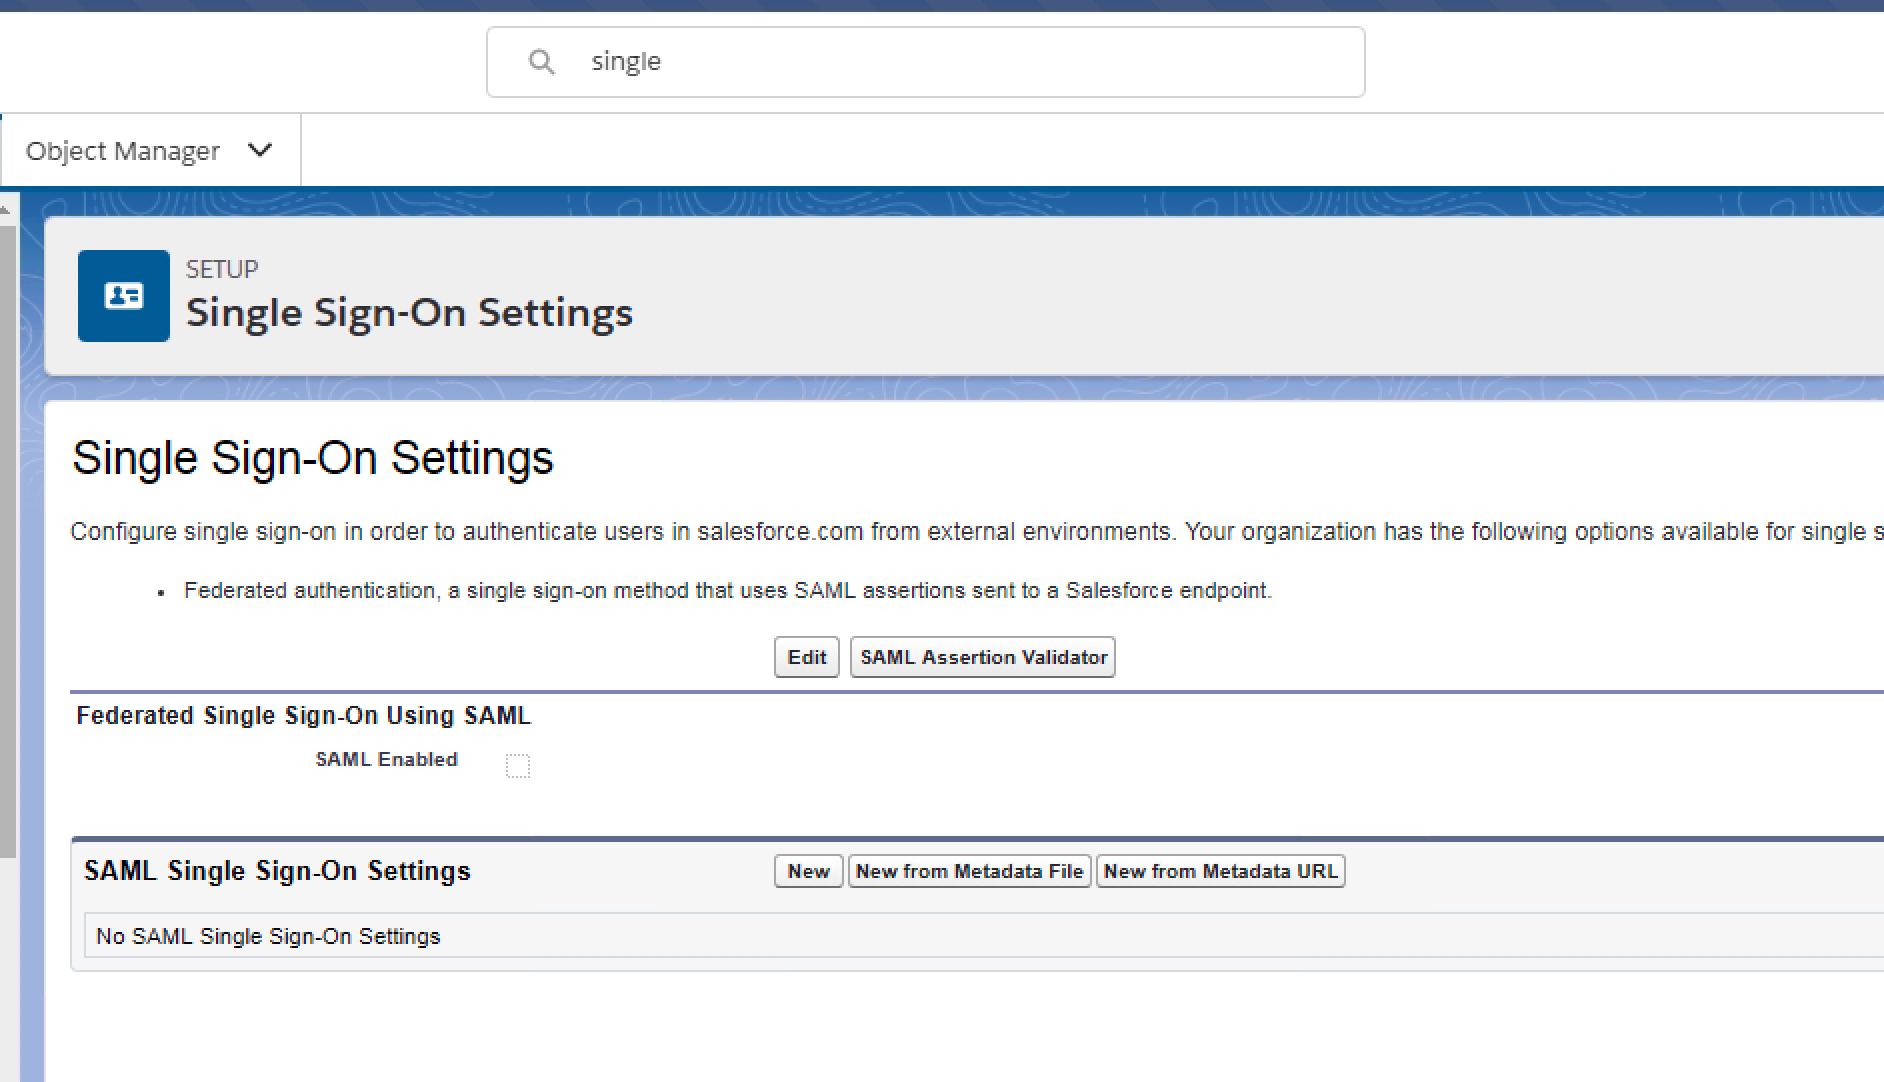Open the SAML Assertion Validator
This screenshot has height=1082, width=1884.
[x=983, y=657]
